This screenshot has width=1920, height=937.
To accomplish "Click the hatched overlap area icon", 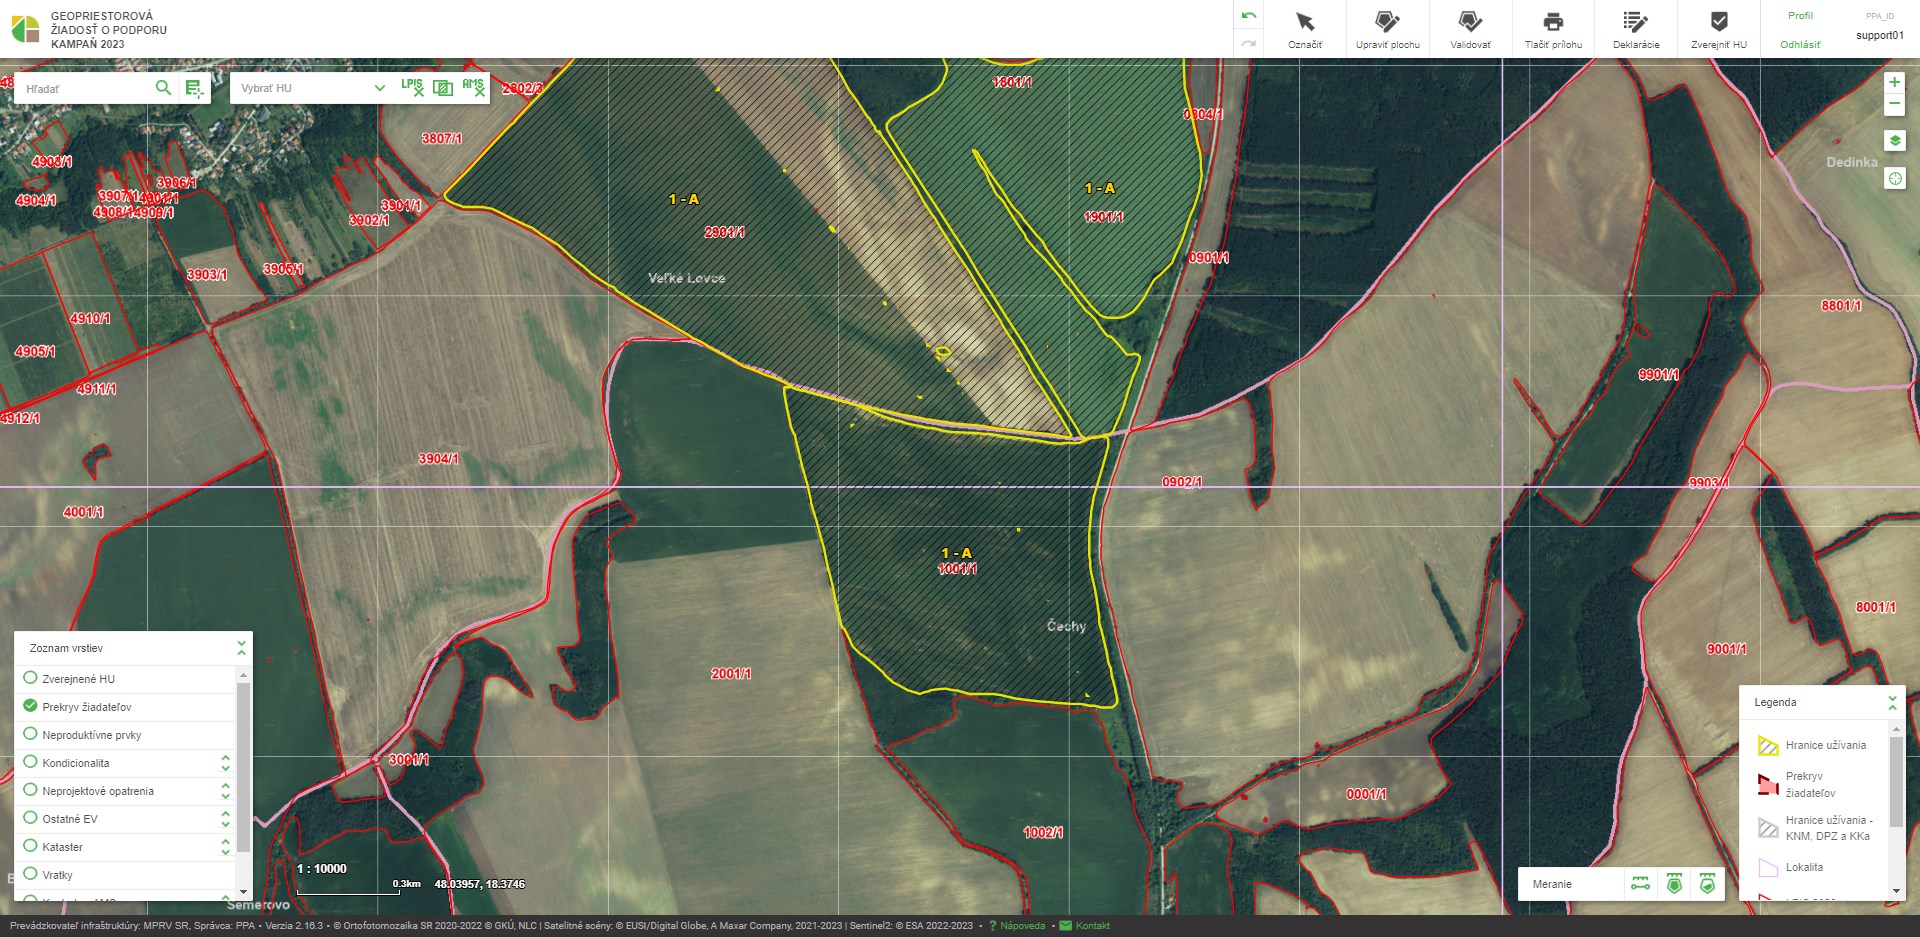I will 443,88.
